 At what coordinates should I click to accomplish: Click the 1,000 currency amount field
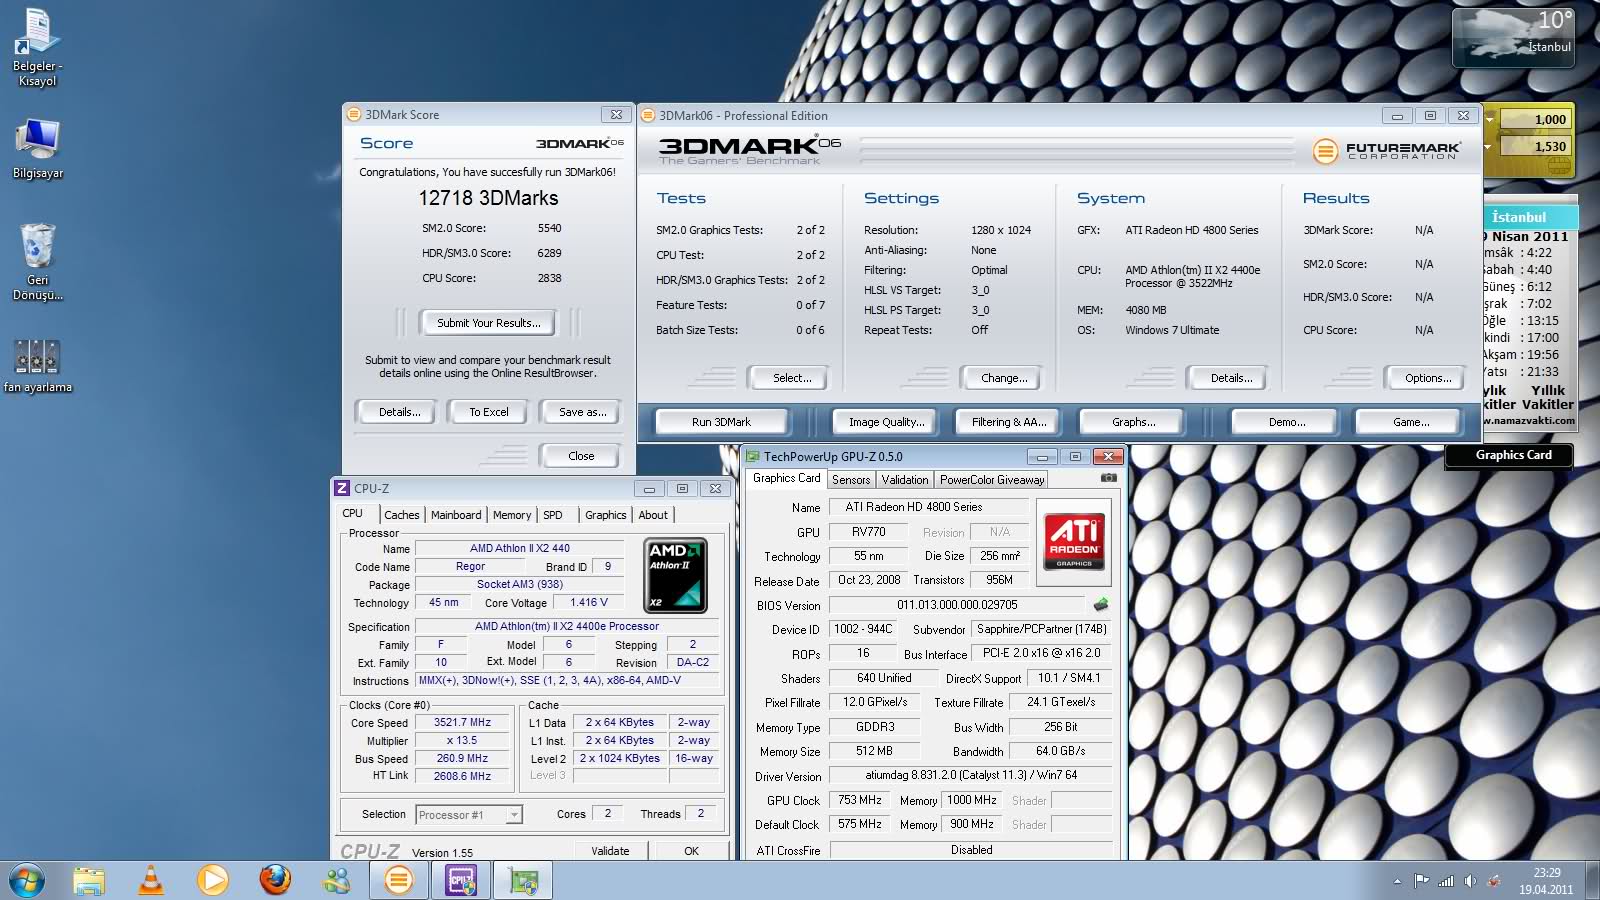pos(1536,119)
